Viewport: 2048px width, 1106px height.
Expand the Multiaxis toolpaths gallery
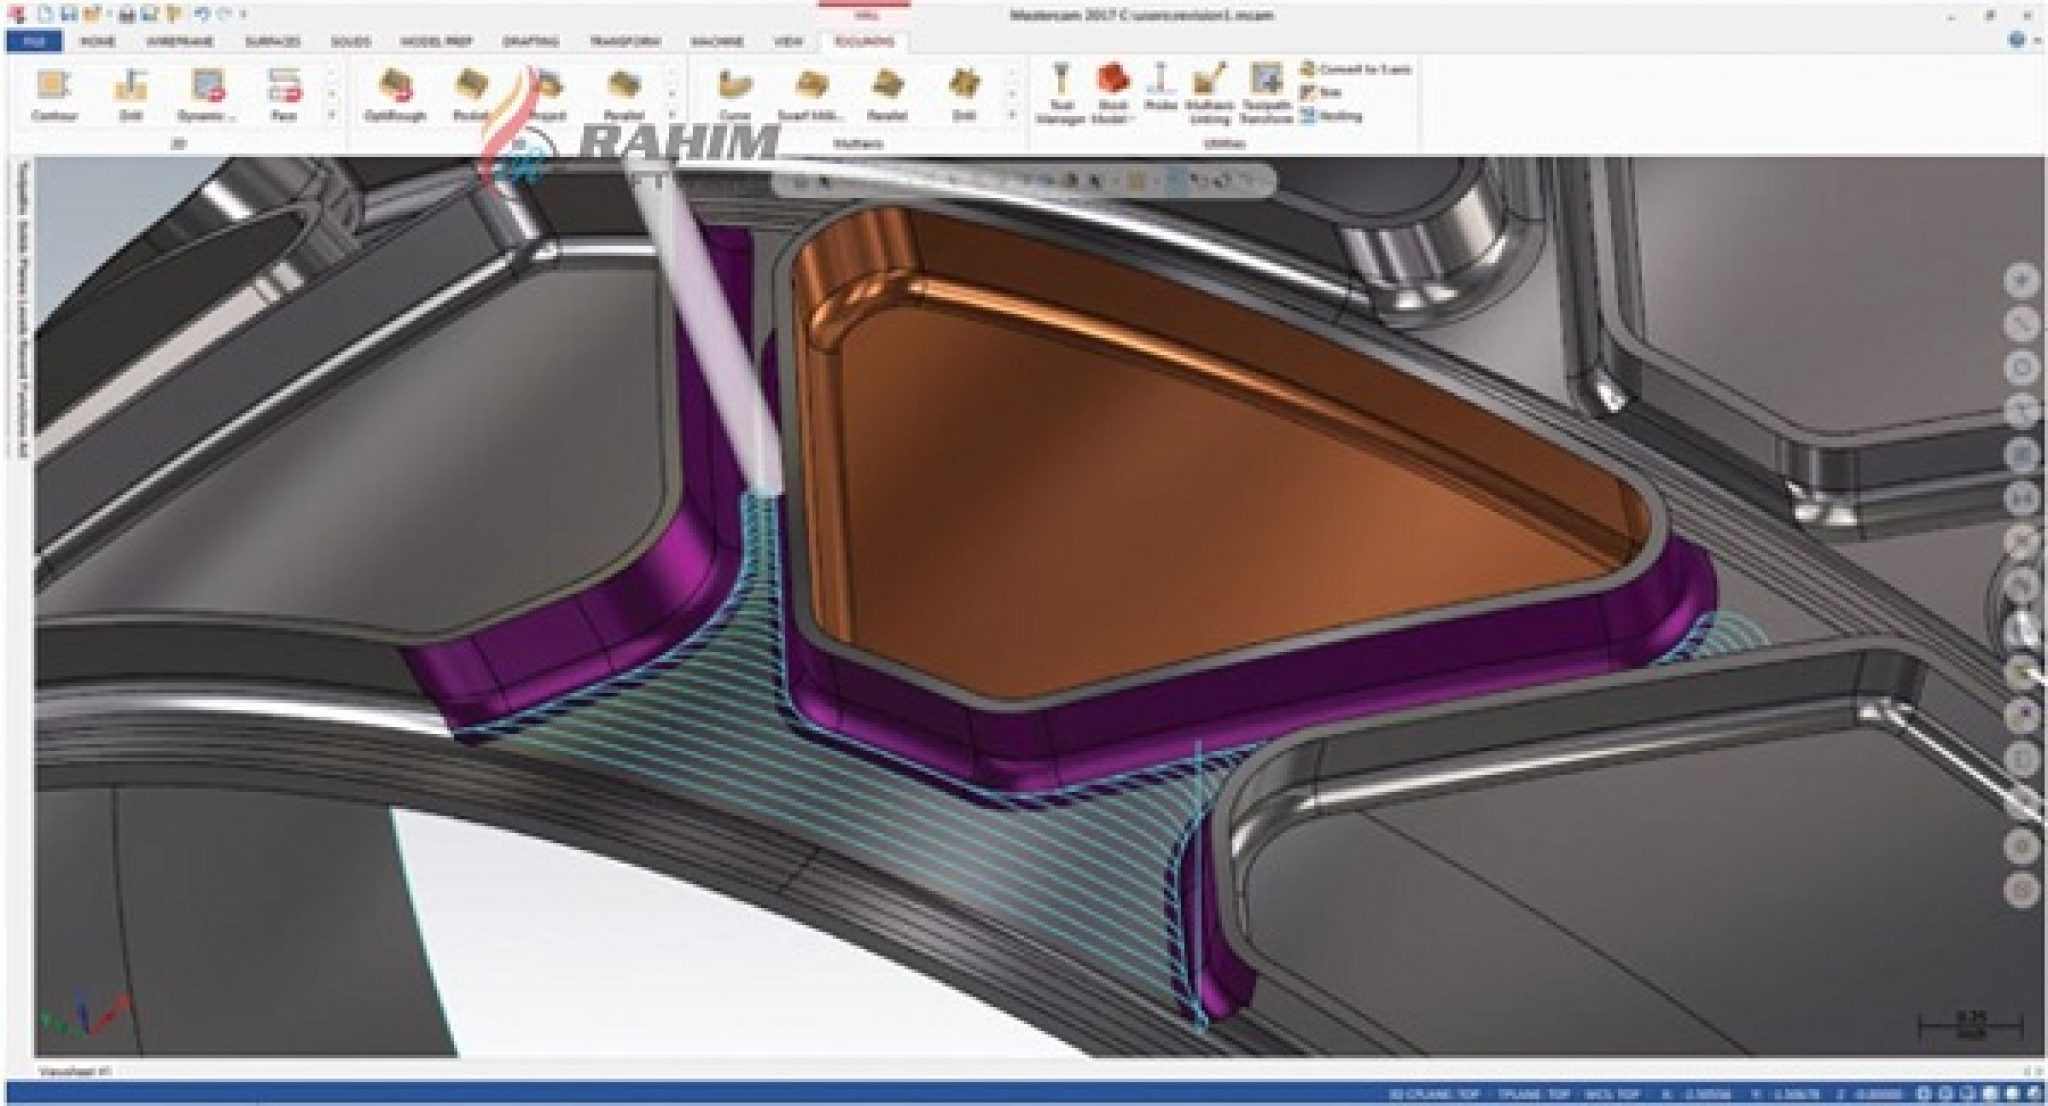pyautogui.click(x=1011, y=116)
